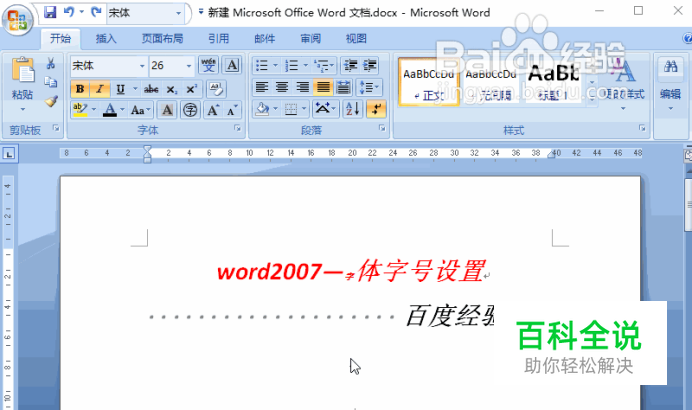Justify text alignment
The image size is (692, 410).
point(323,87)
